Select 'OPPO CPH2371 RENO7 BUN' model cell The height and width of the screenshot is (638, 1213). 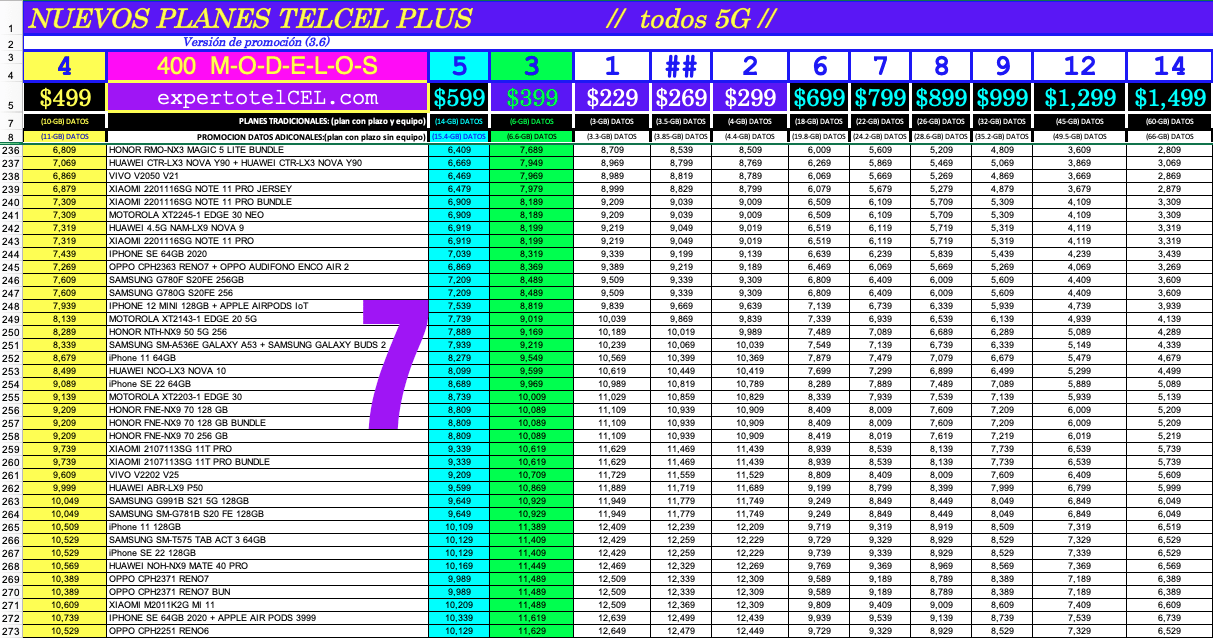click(267, 592)
